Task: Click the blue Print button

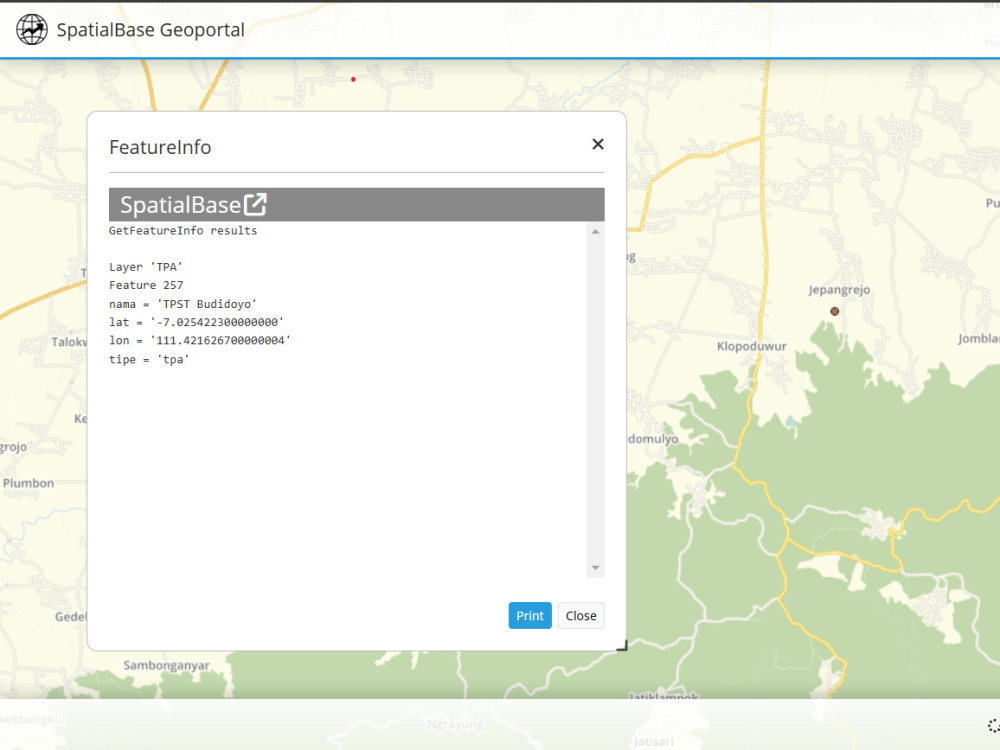Action: click(x=529, y=615)
